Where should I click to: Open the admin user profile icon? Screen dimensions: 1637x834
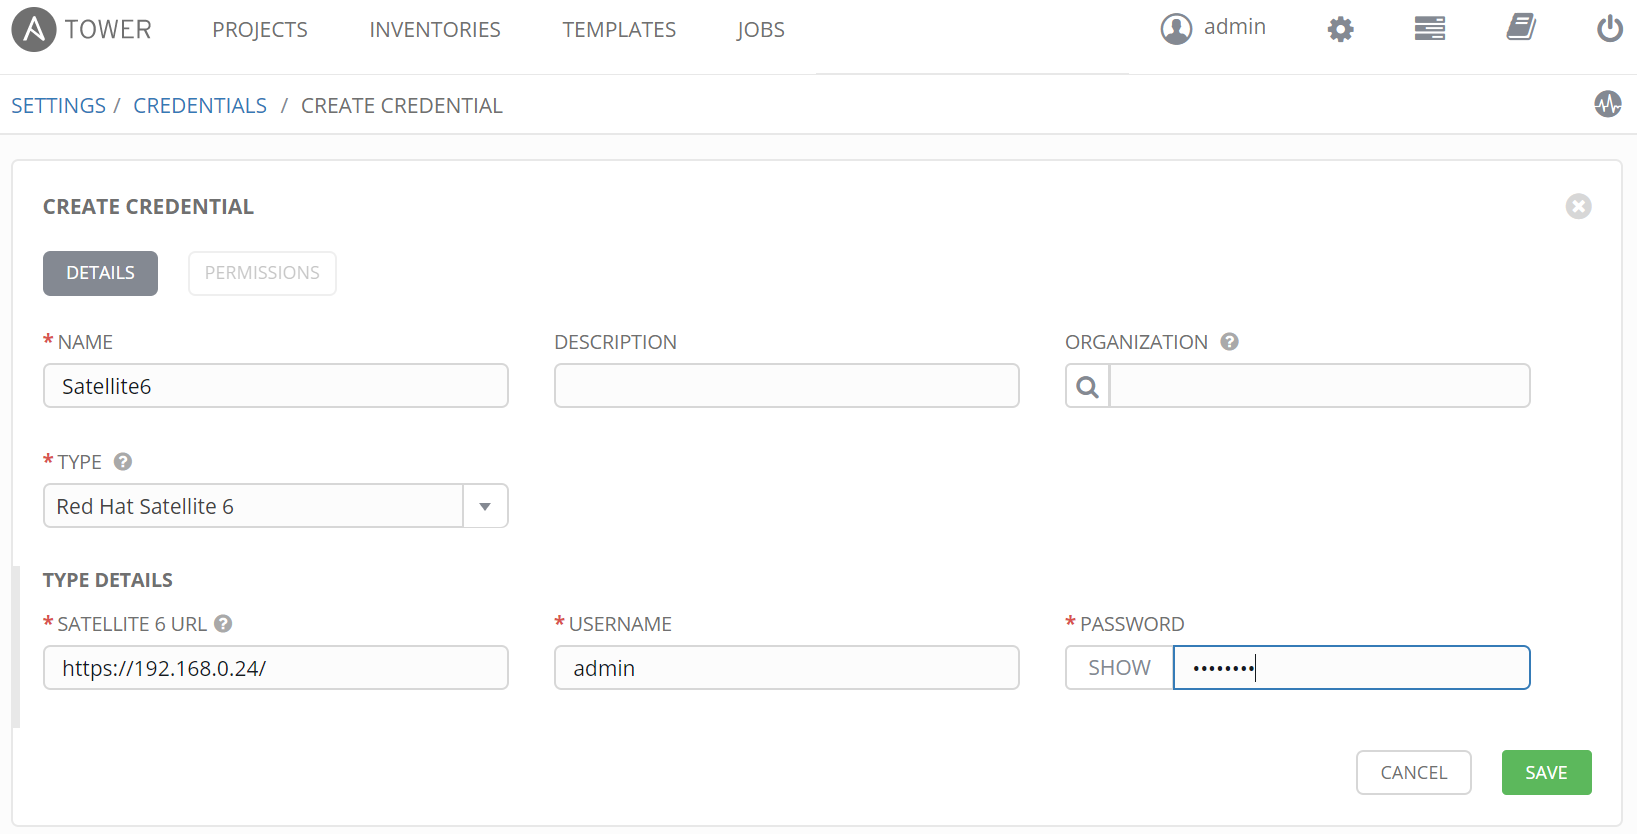pyautogui.click(x=1176, y=29)
